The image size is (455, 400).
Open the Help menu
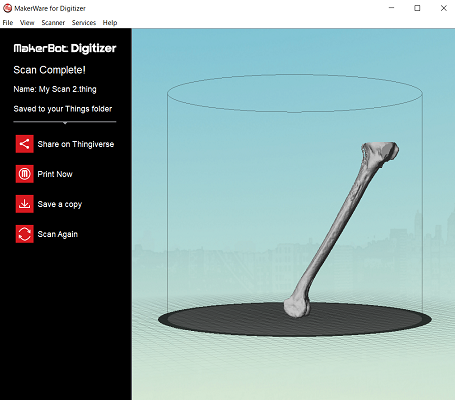(x=110, y=23)
